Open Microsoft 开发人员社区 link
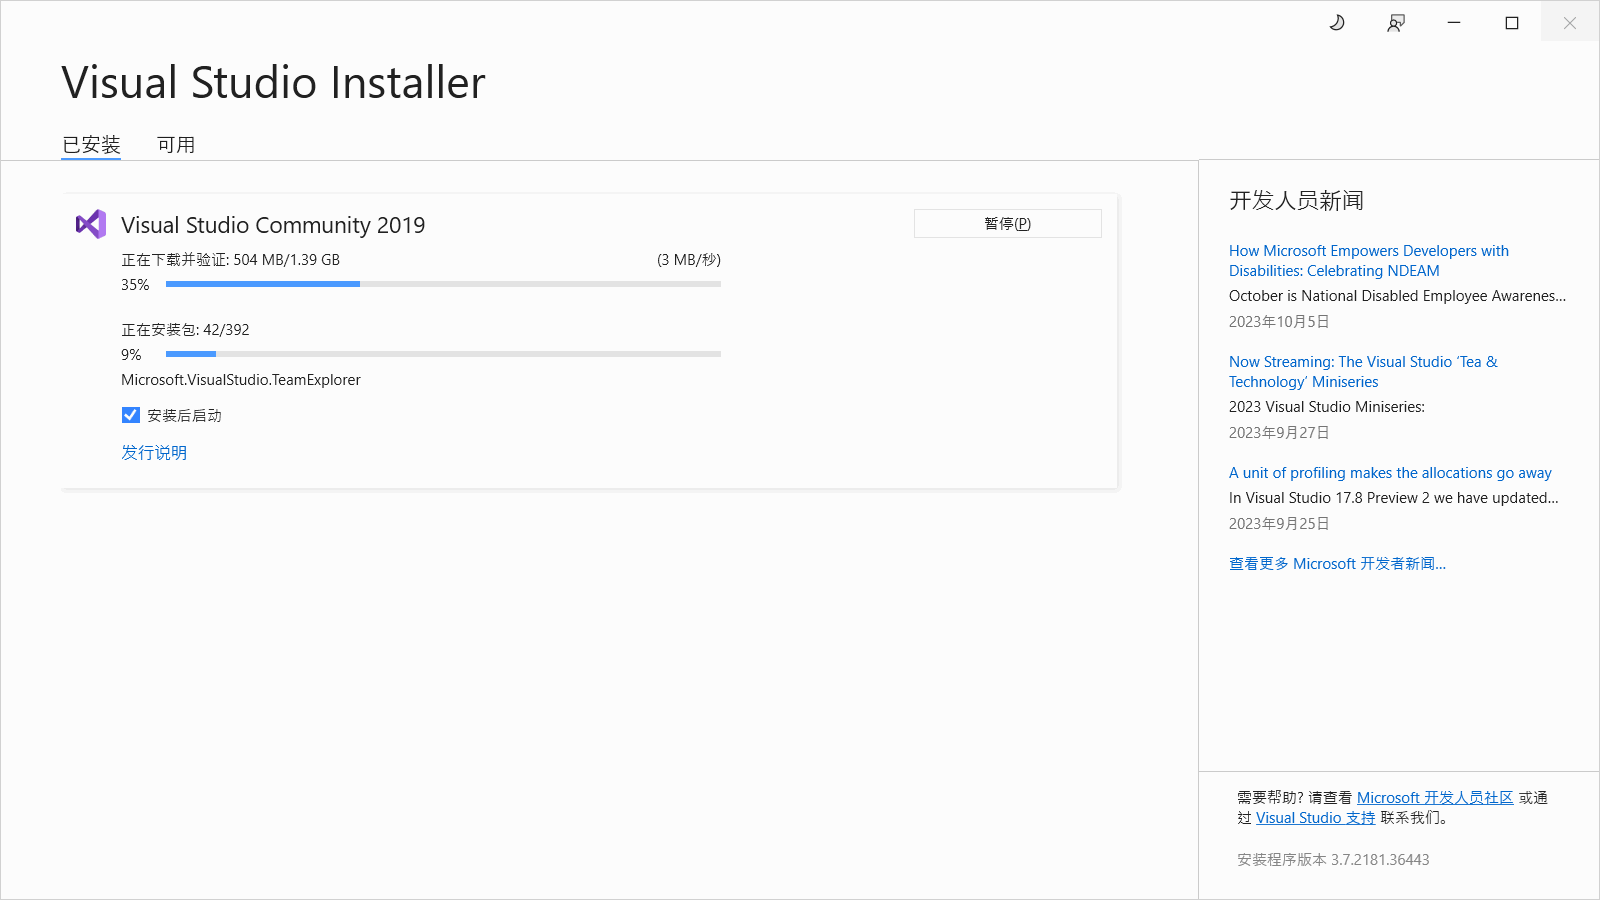 coord(1435,798)
